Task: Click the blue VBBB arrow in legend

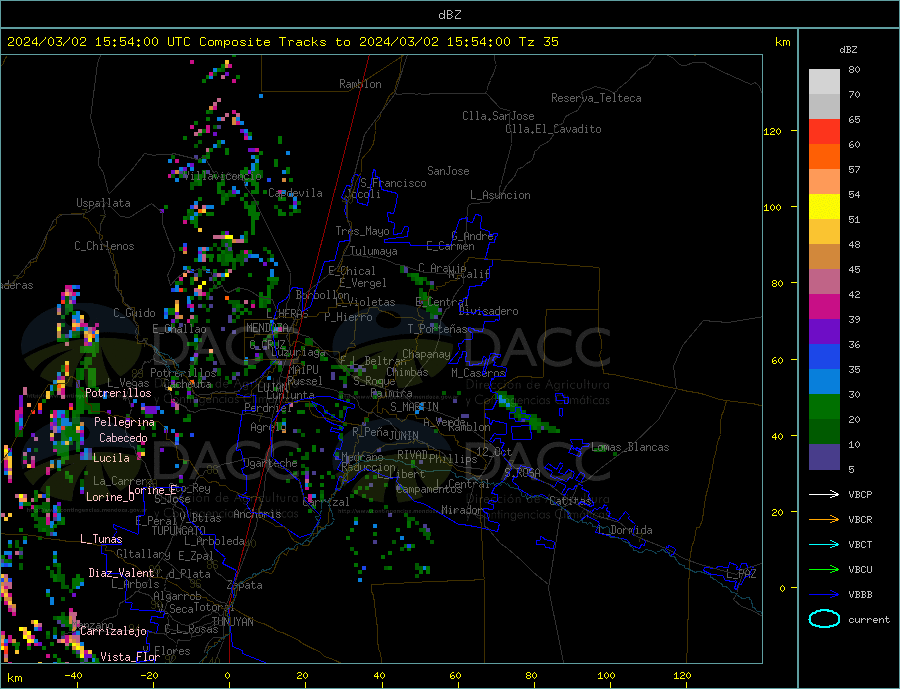Action: coord(824,595)
